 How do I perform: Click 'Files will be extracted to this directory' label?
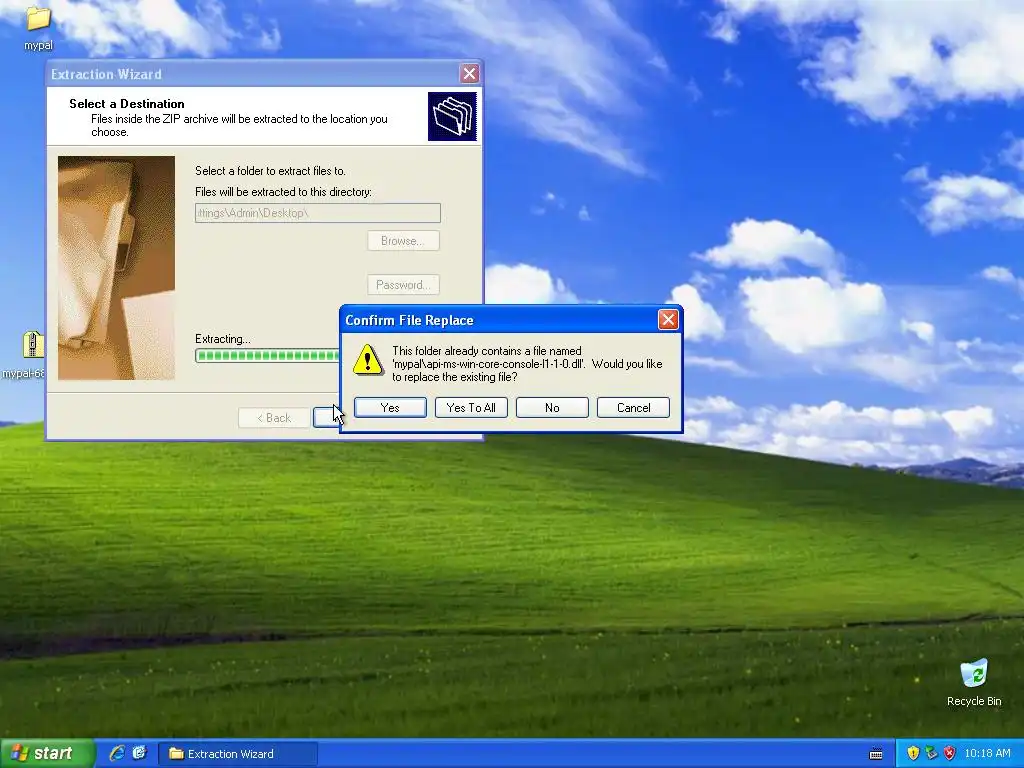[x=283, y=192]
